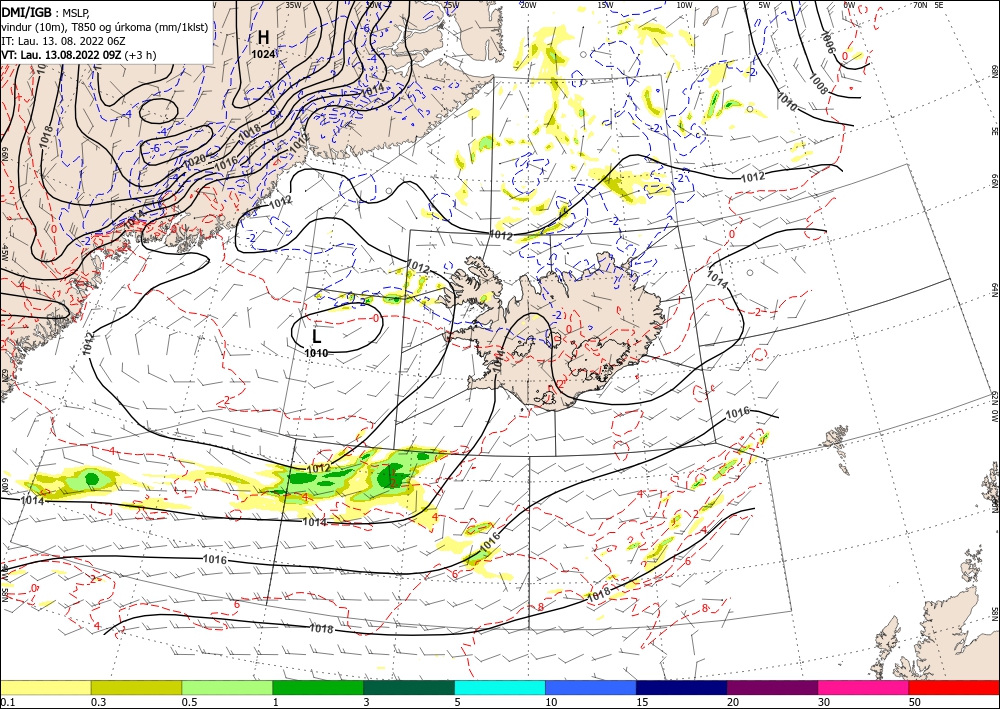Click the 'H' high pressure marker over Greenland
The width and height of the screenshot is (1000, 709).
263,37
